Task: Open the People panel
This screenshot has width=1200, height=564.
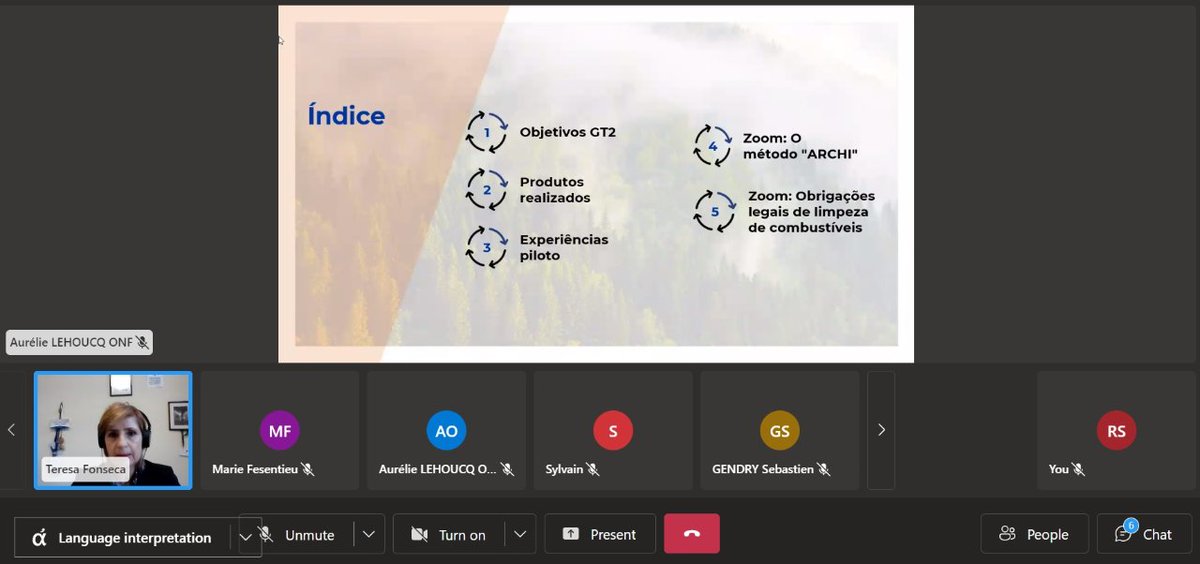Action: pyautogui.click(x=1034, y=534)
